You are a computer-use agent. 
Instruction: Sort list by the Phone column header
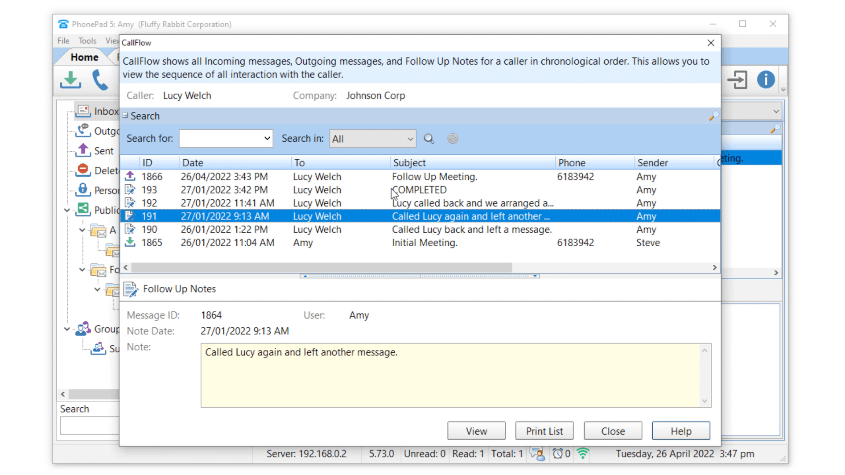point(594,162)
